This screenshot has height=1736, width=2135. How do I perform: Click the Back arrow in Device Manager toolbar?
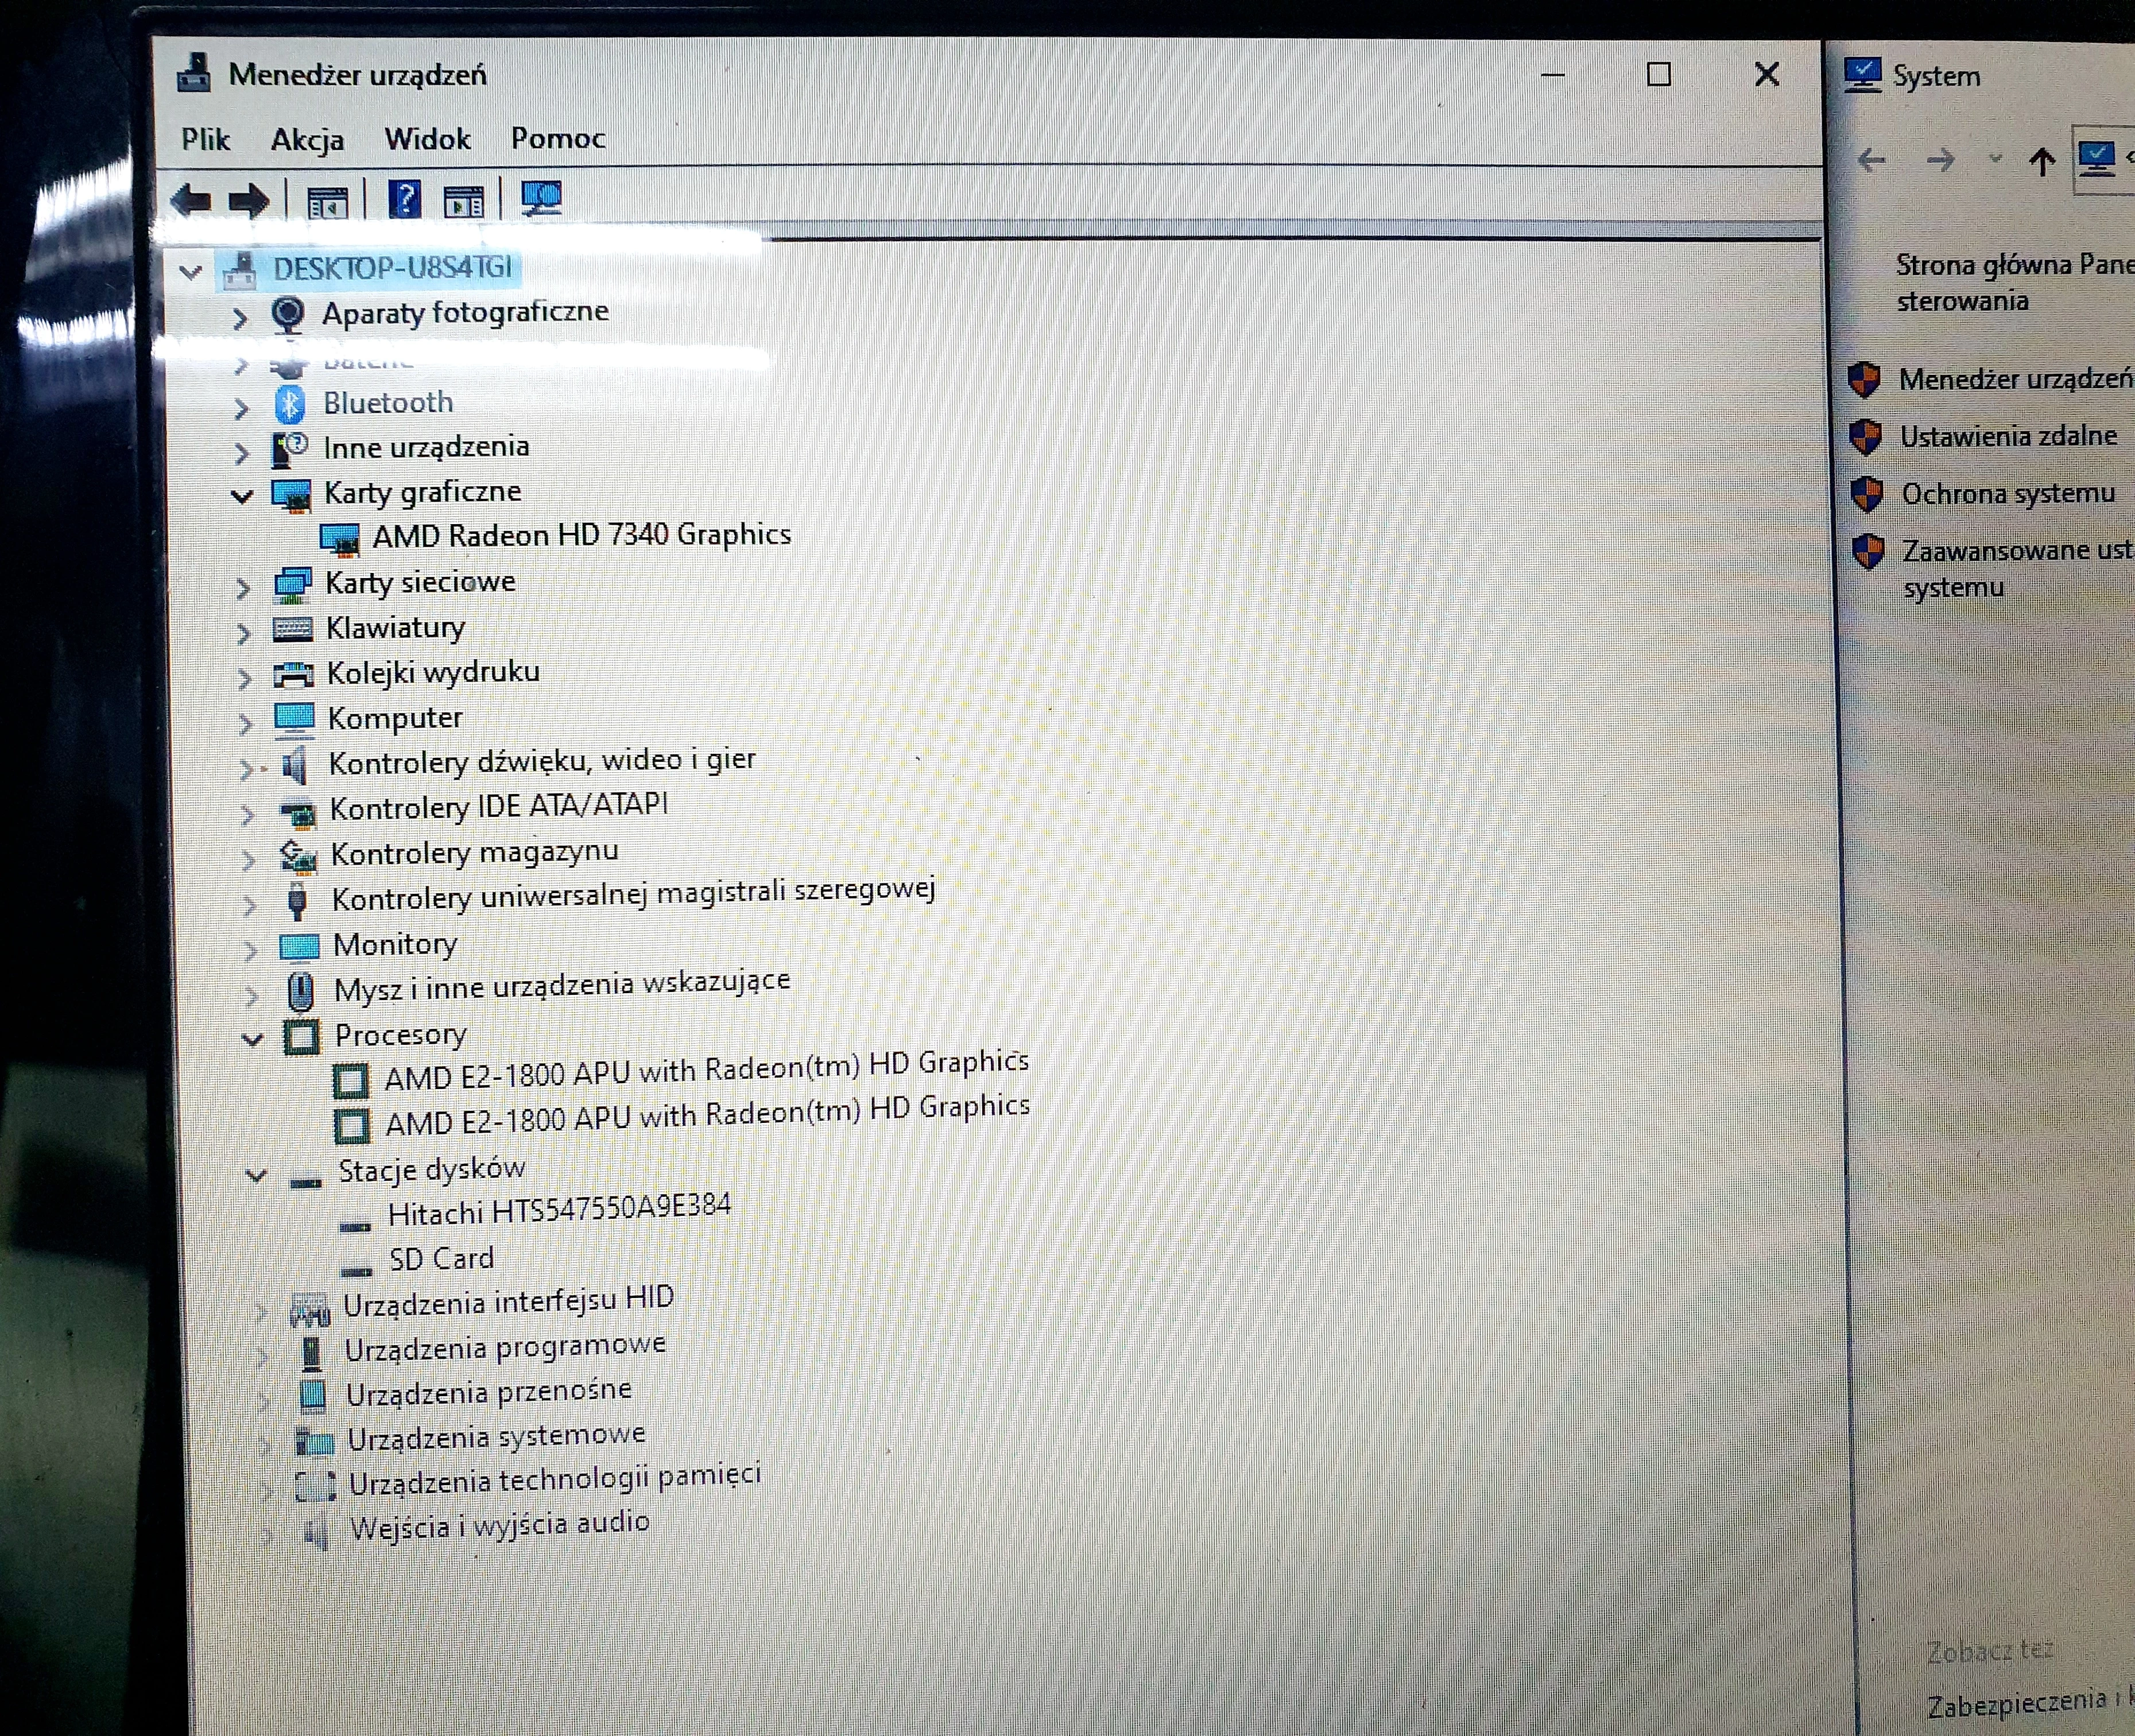[x=192, y=201]
